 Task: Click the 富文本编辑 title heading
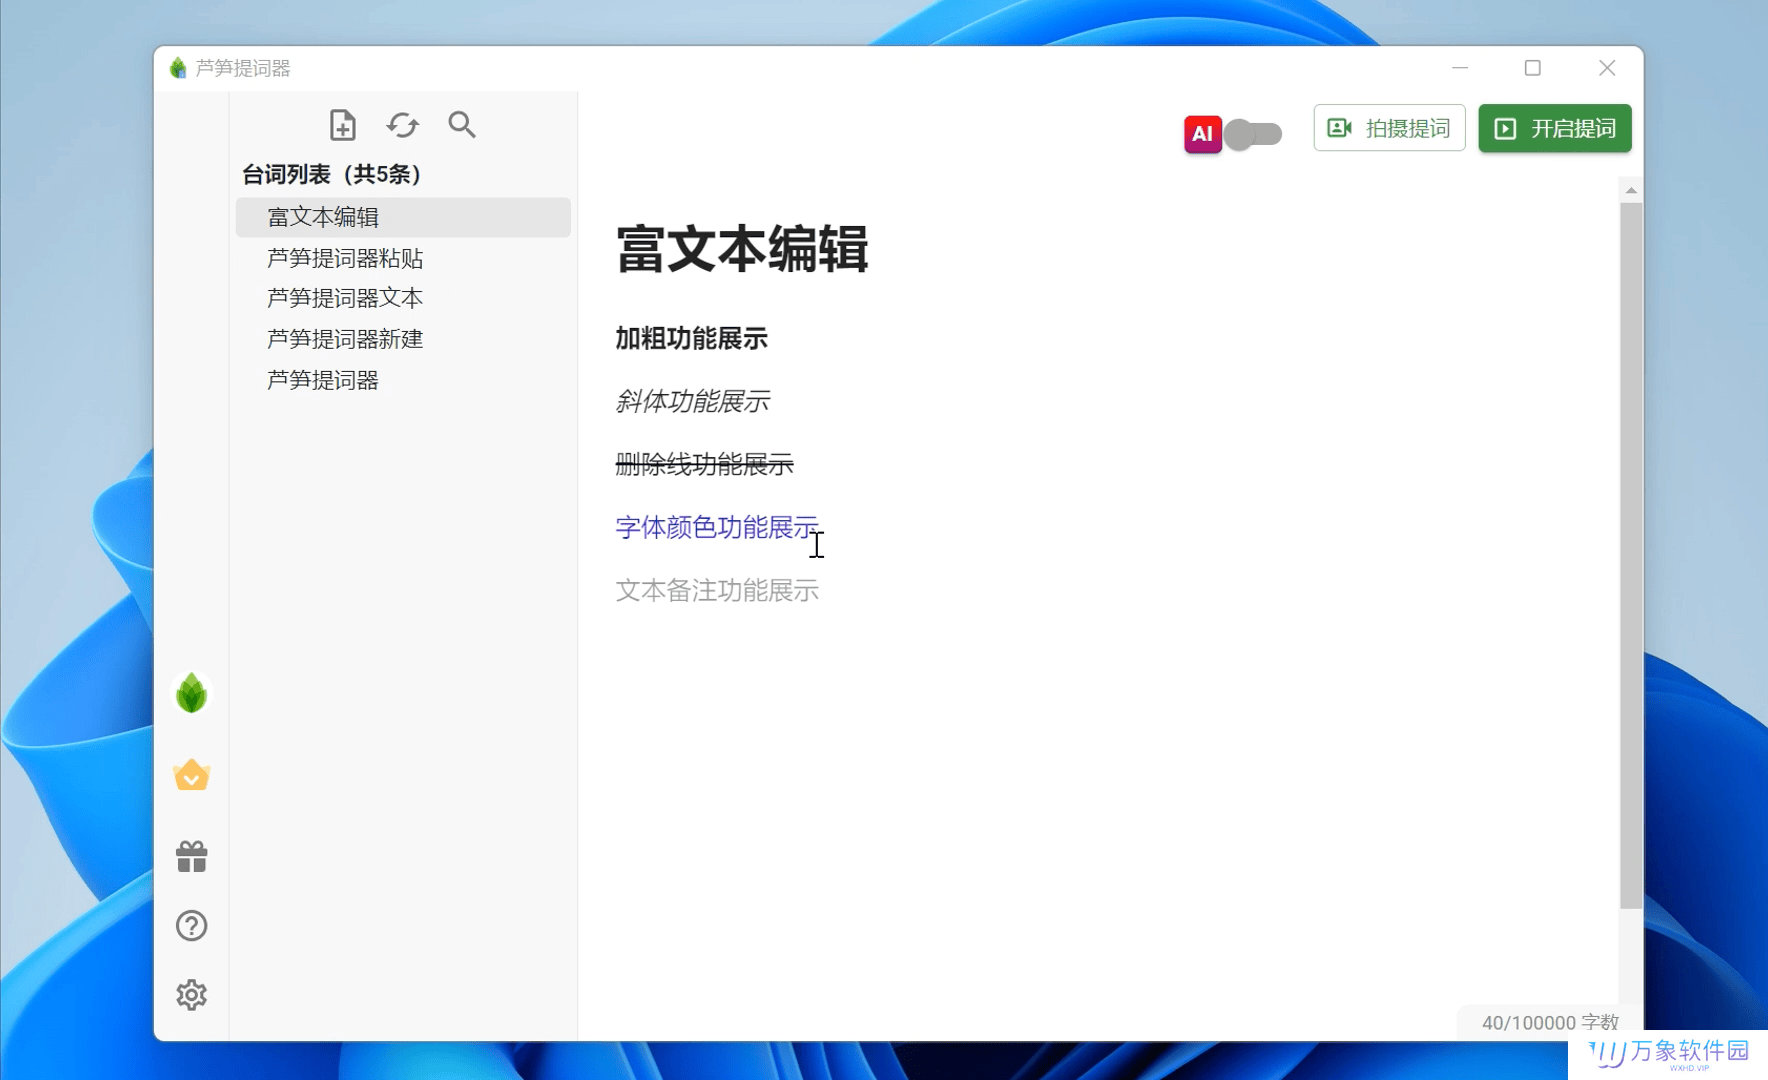742,249
